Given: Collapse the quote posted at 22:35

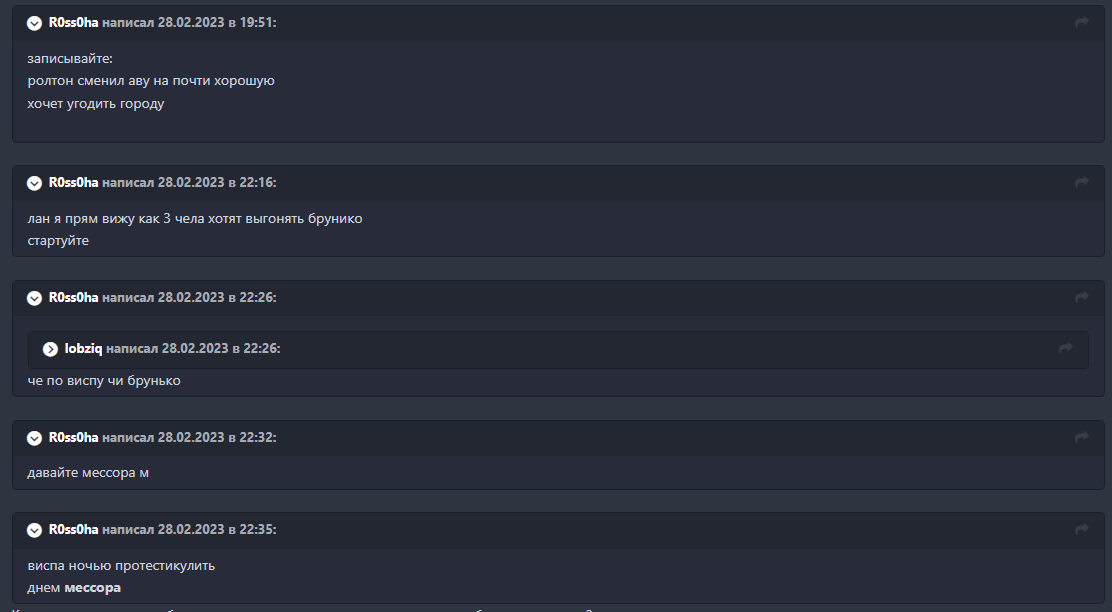Looking at the screenshot, I should [x=35, y=530].
